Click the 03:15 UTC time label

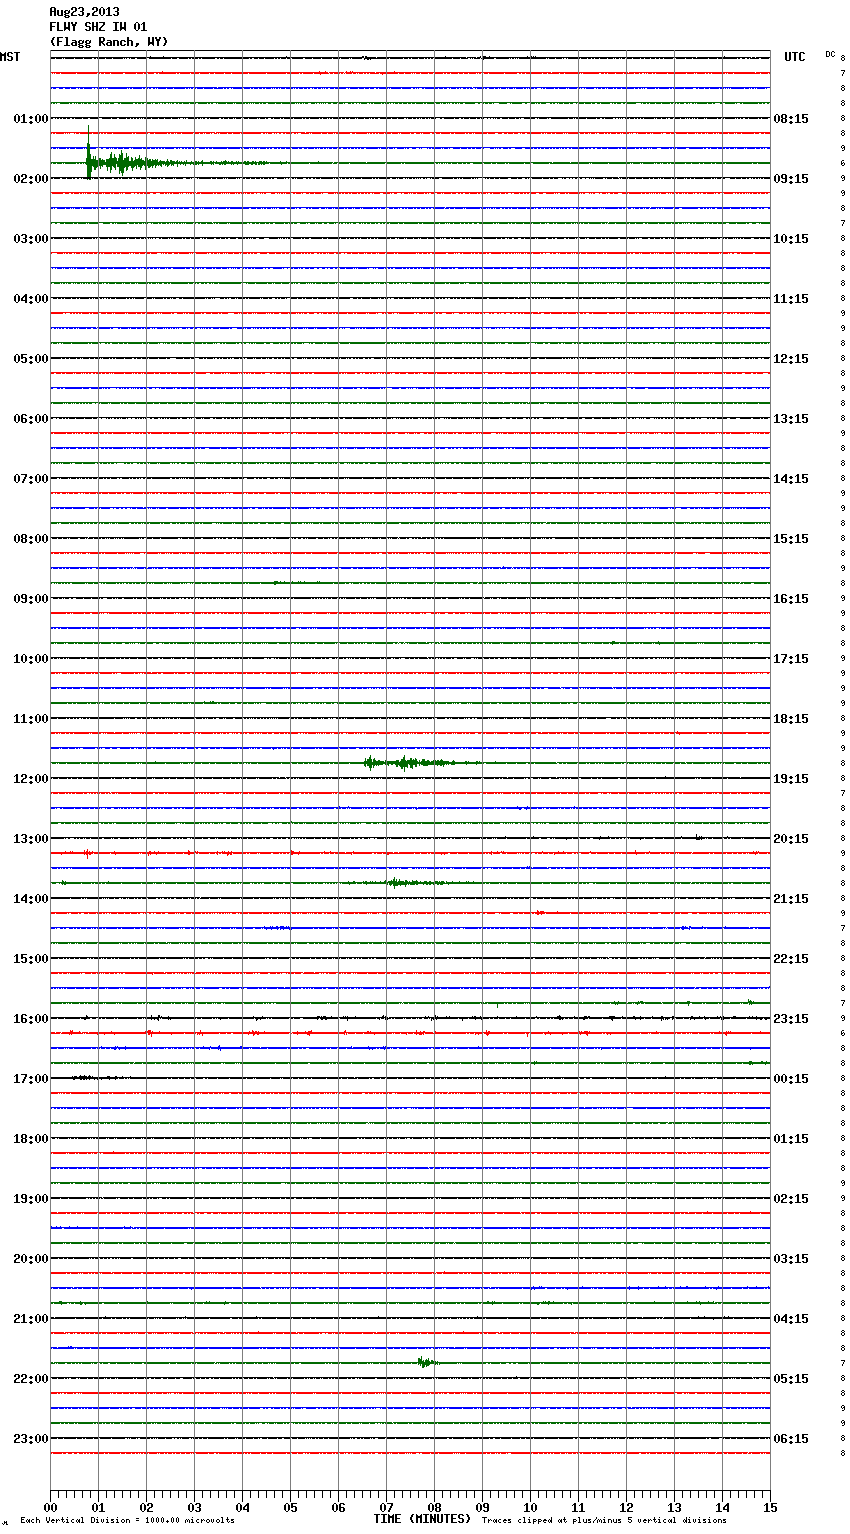[x=791, y=1259]
